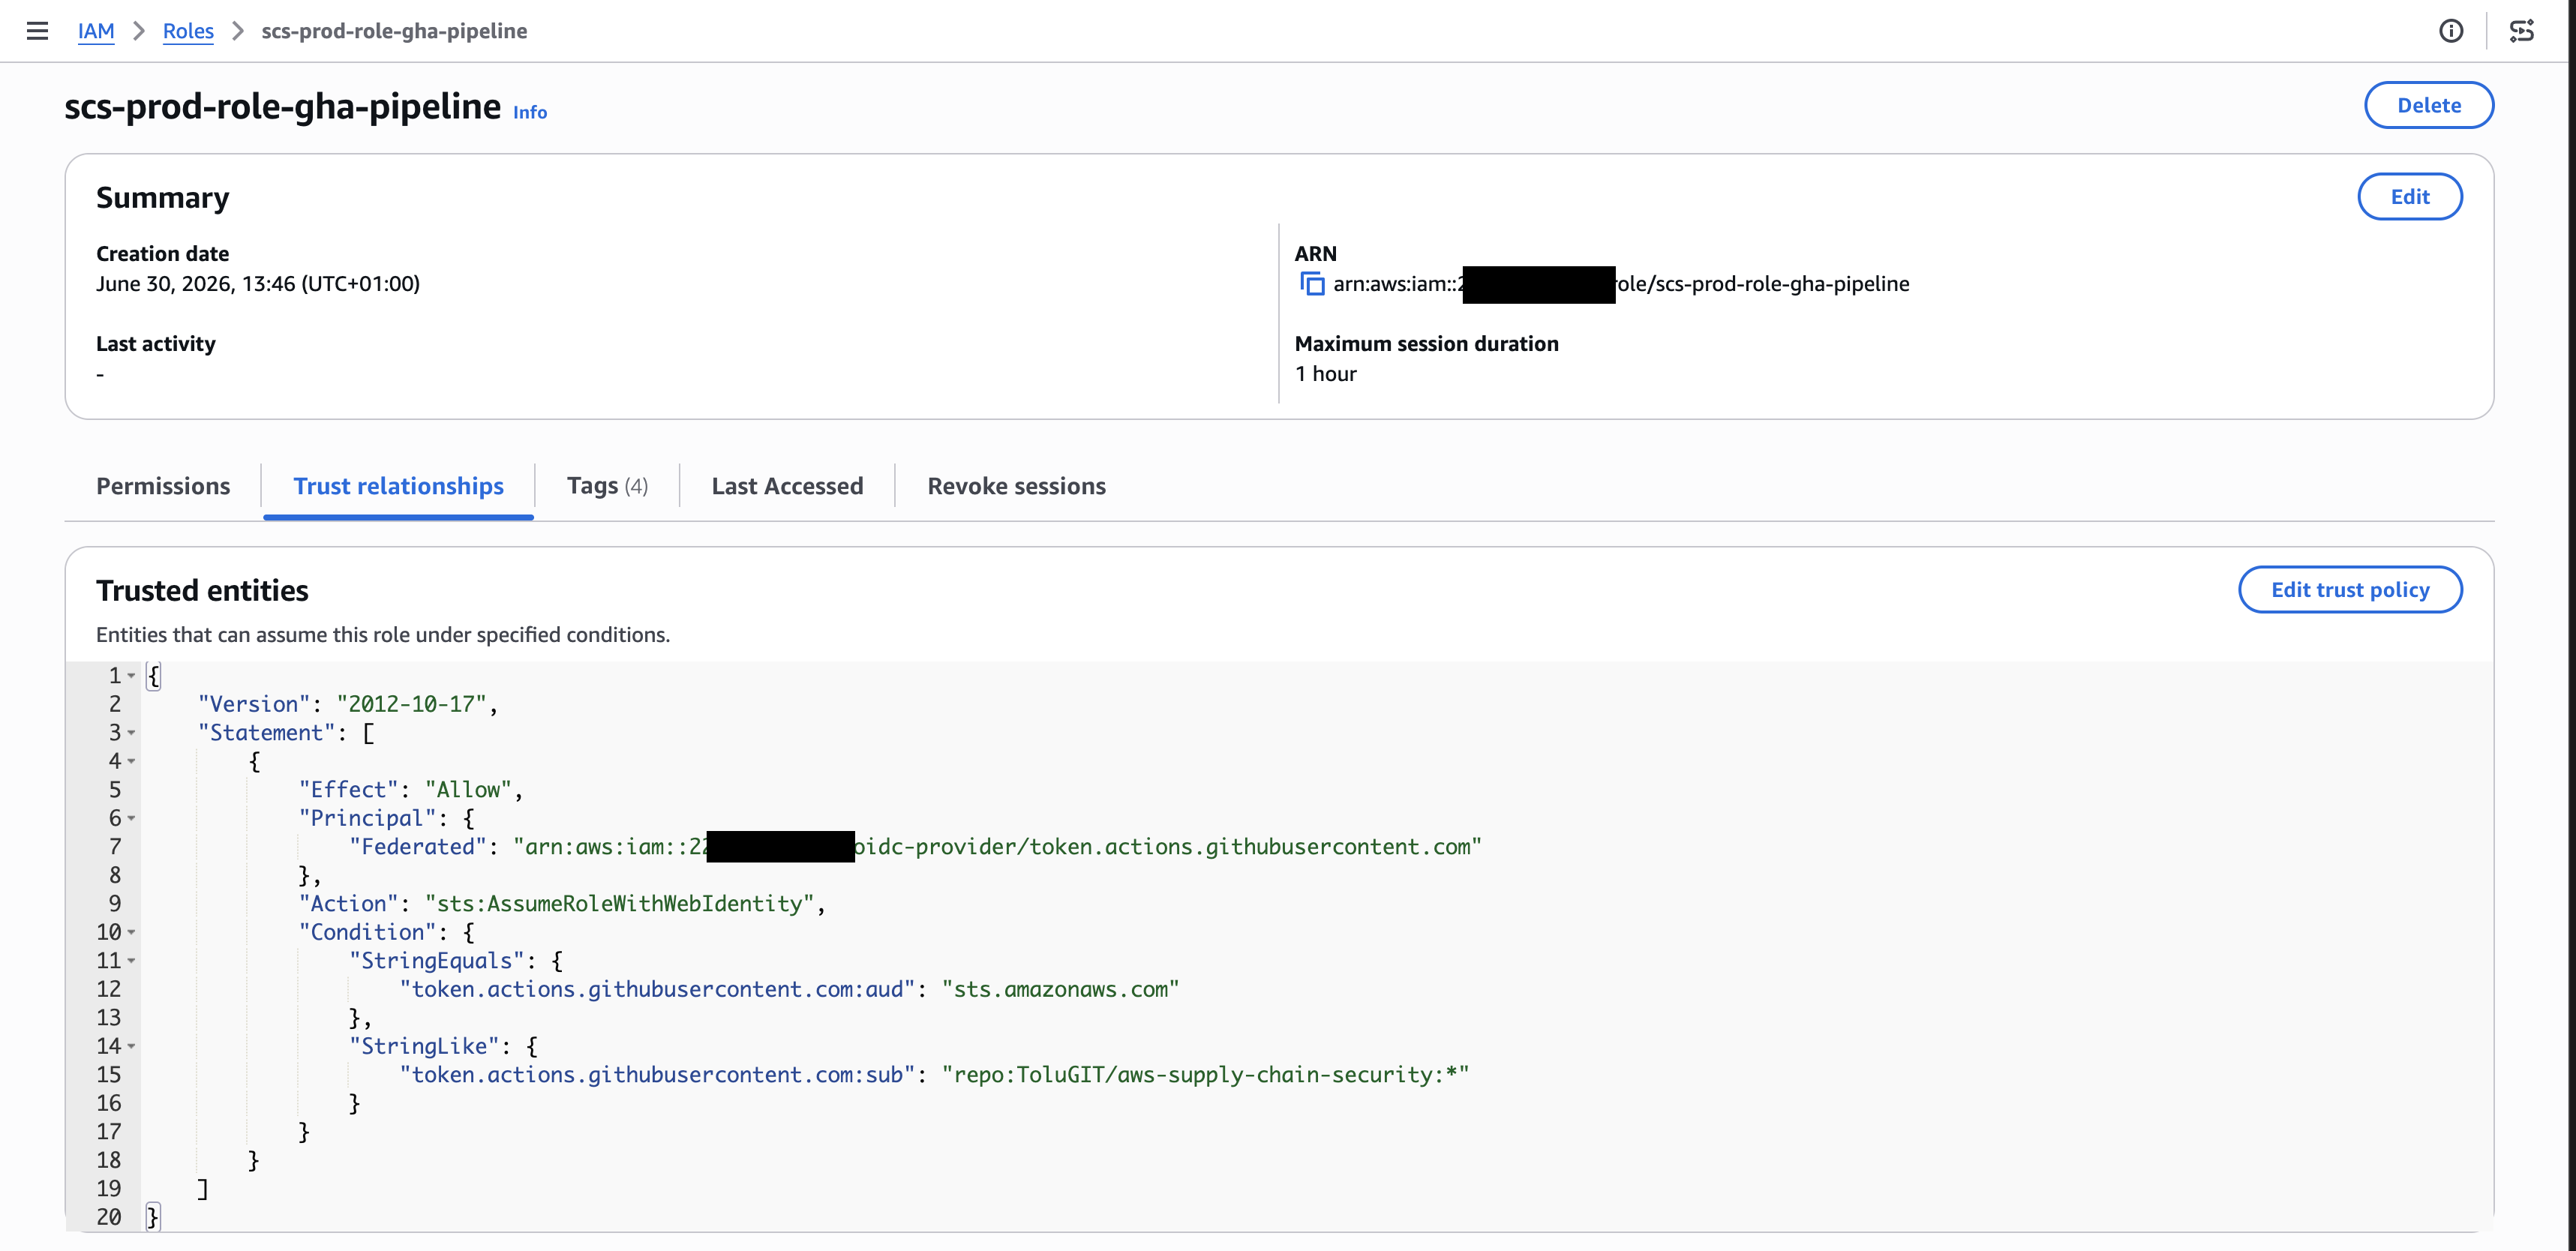Click the repo:ToluGIT/aws-supply-chain-security:* value
Image resolution: width=2576 pixels, height=1251 pixels.
click(x=1205, y=1075)
